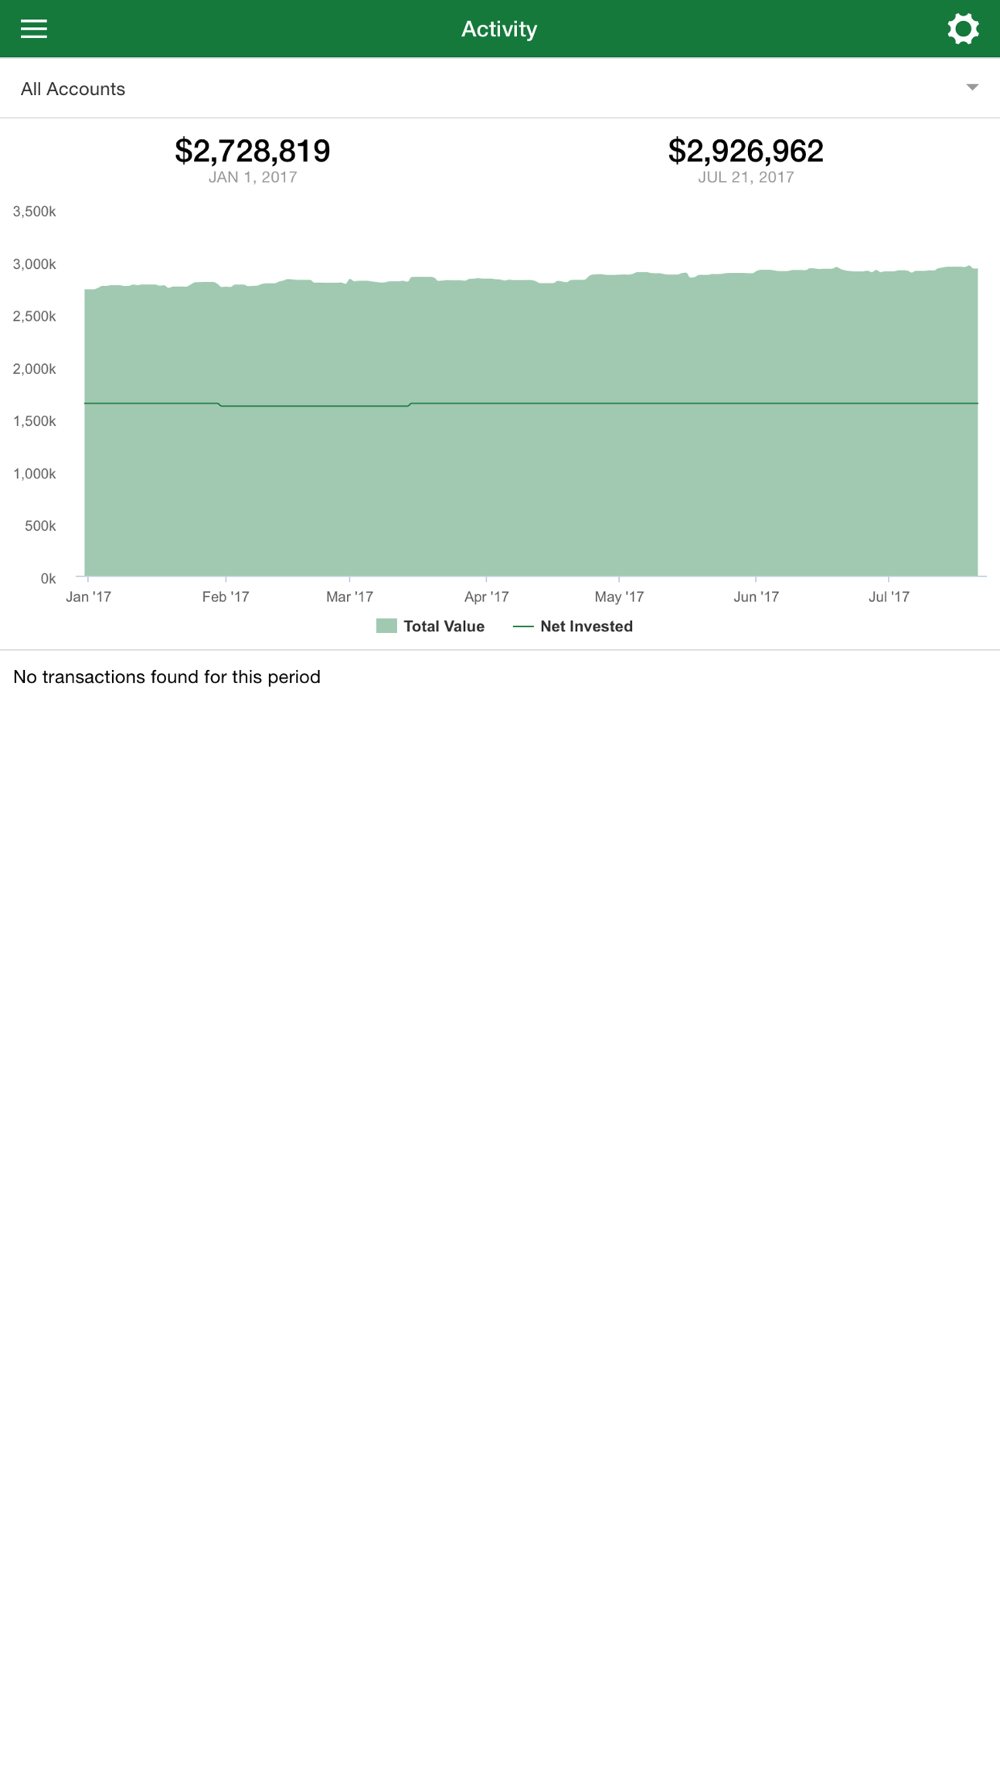Viewport: 1000px width, 1778px height.
Task: Expand the All Accounts dropdown arrow
Action: (x=972, y=88)
